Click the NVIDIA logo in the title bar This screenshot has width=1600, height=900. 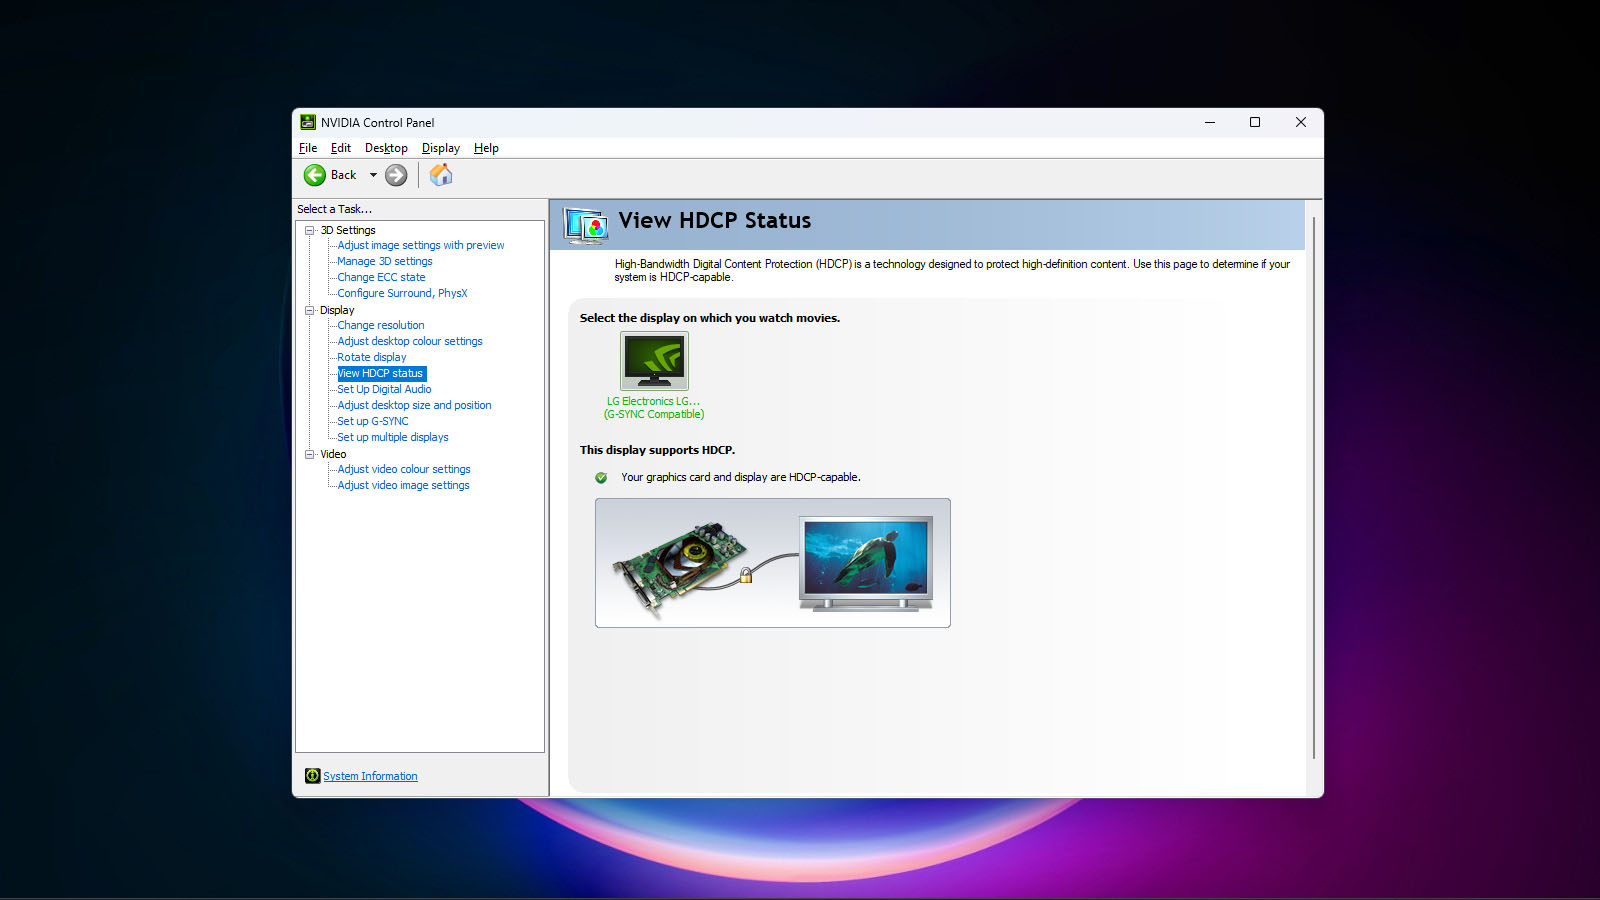click(x=307, y=122)
